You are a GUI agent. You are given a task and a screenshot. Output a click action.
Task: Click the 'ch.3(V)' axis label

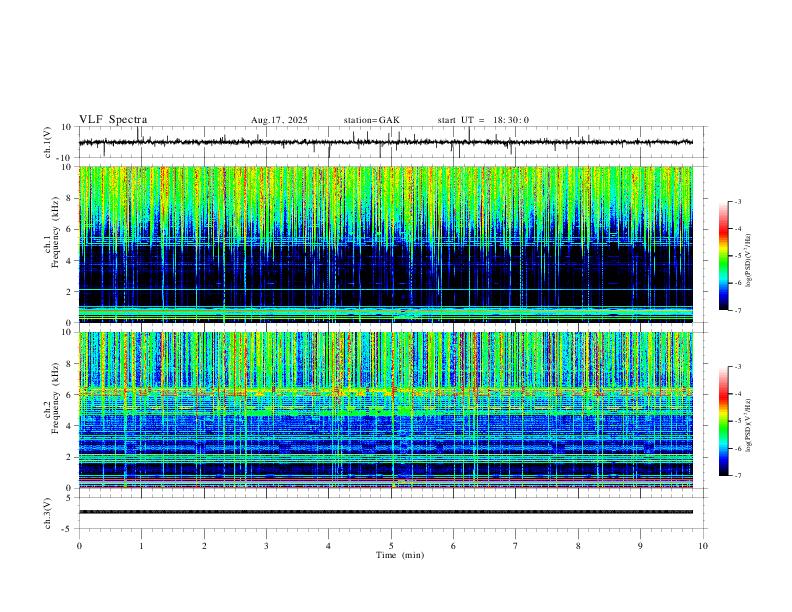48,513
